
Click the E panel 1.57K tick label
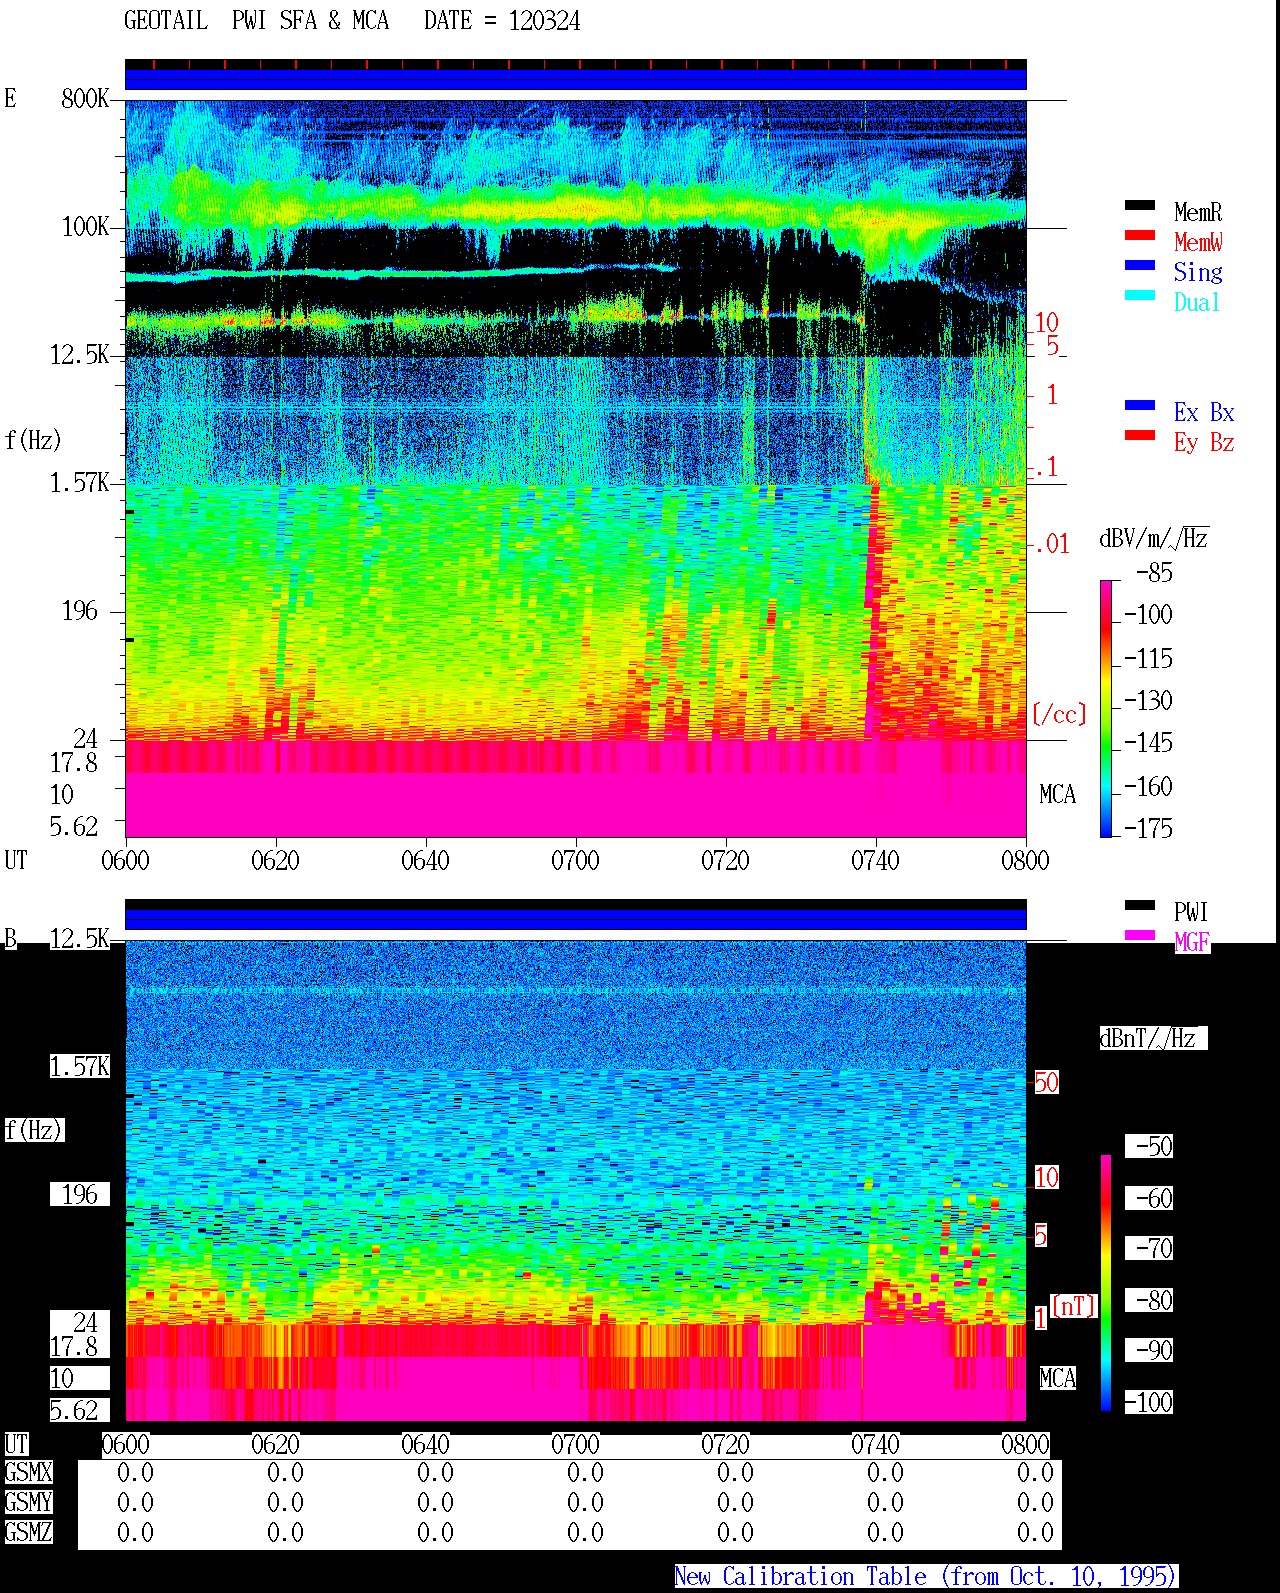click(80, 482)
